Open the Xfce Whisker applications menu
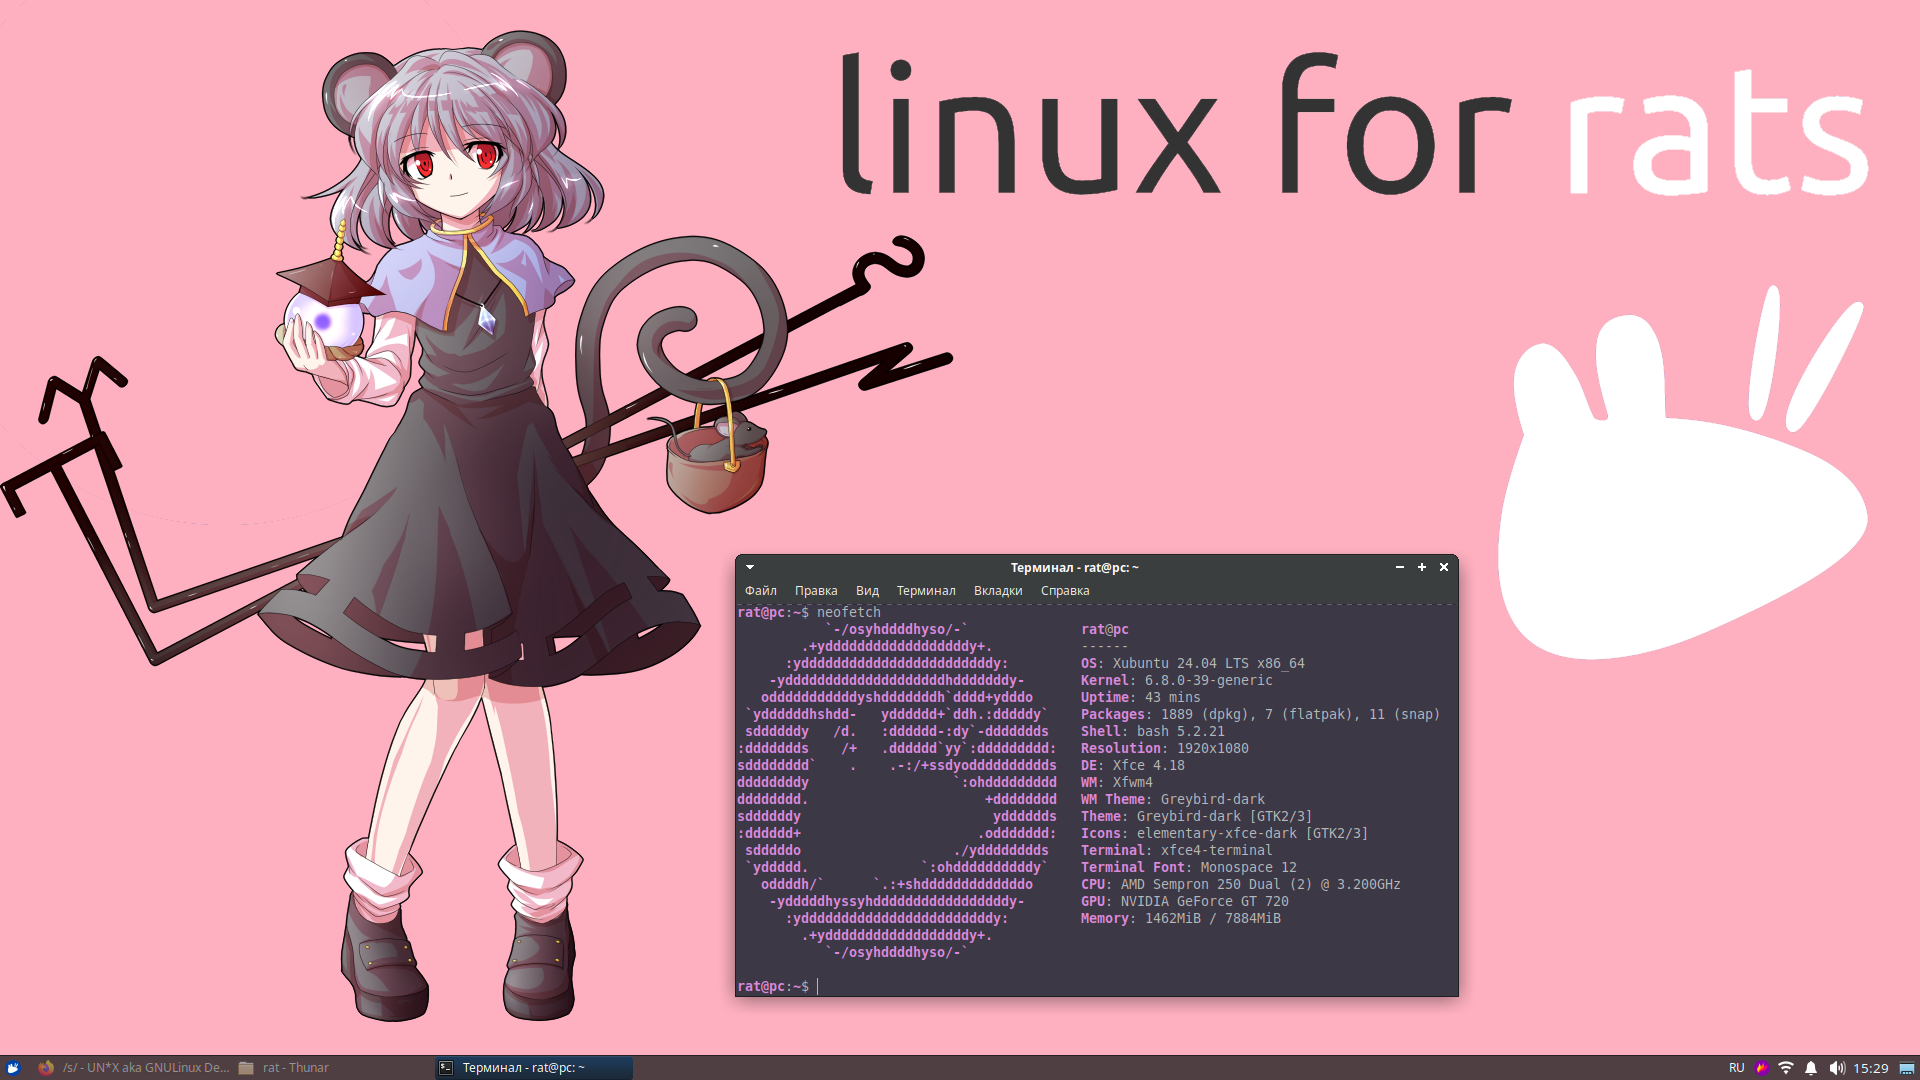Viewport: 1920px width, 1080px height. click(13, 1068)
